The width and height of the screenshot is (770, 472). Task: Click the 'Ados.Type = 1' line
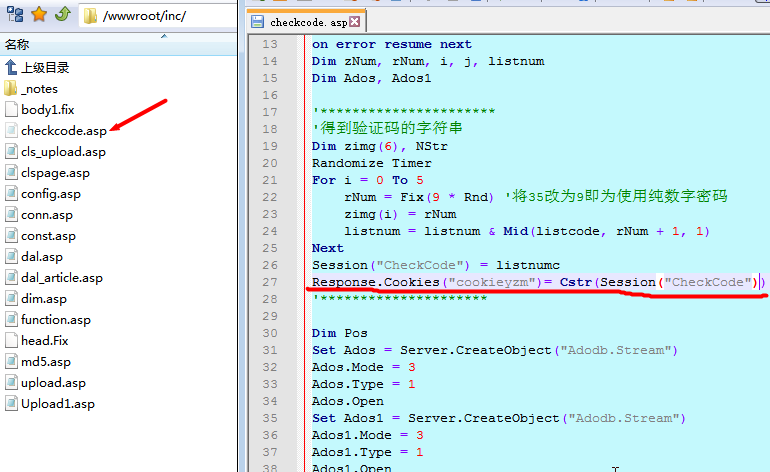click(364, 384)
